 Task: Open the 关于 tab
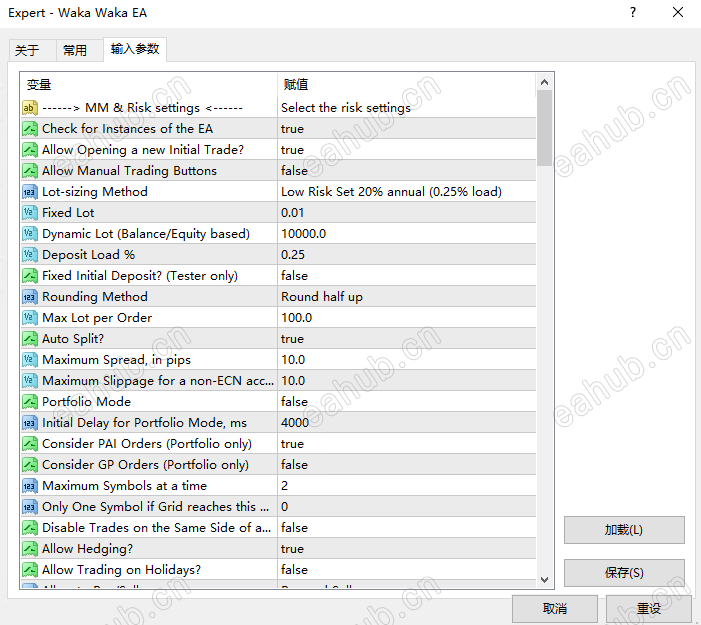pos(33,50)
